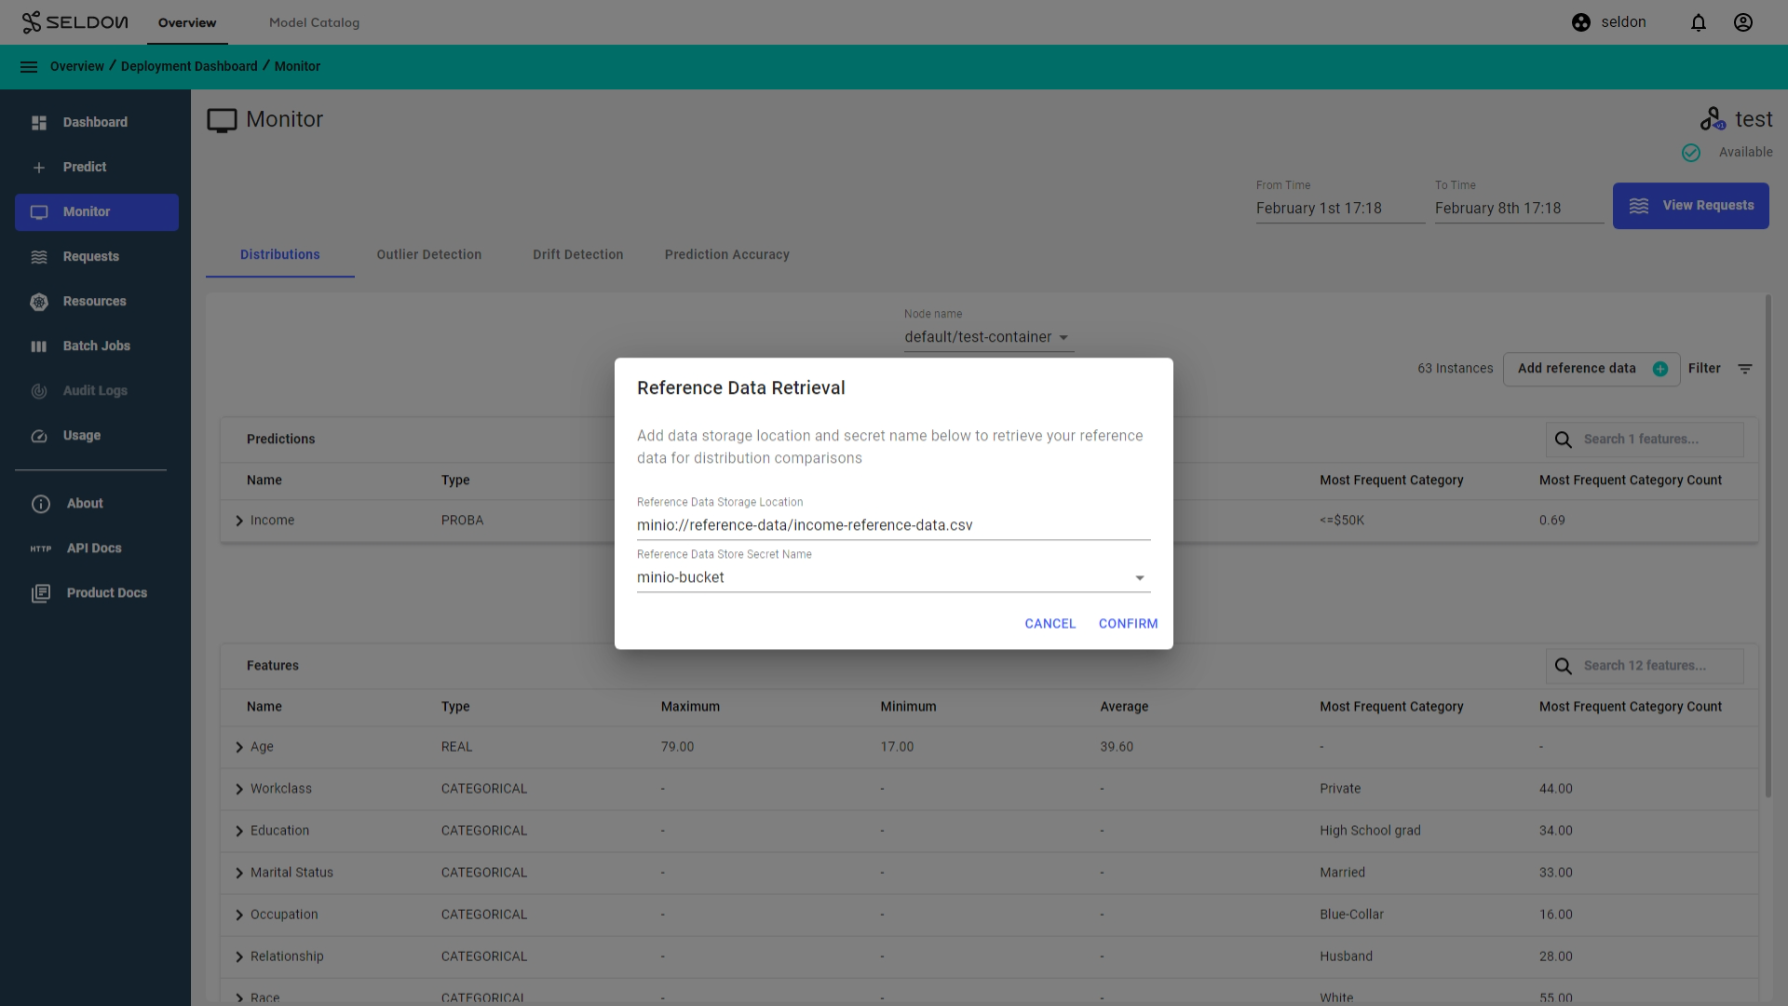Confirm the reference data retrieval
1788x1006 pixels.
(1128, 624)
